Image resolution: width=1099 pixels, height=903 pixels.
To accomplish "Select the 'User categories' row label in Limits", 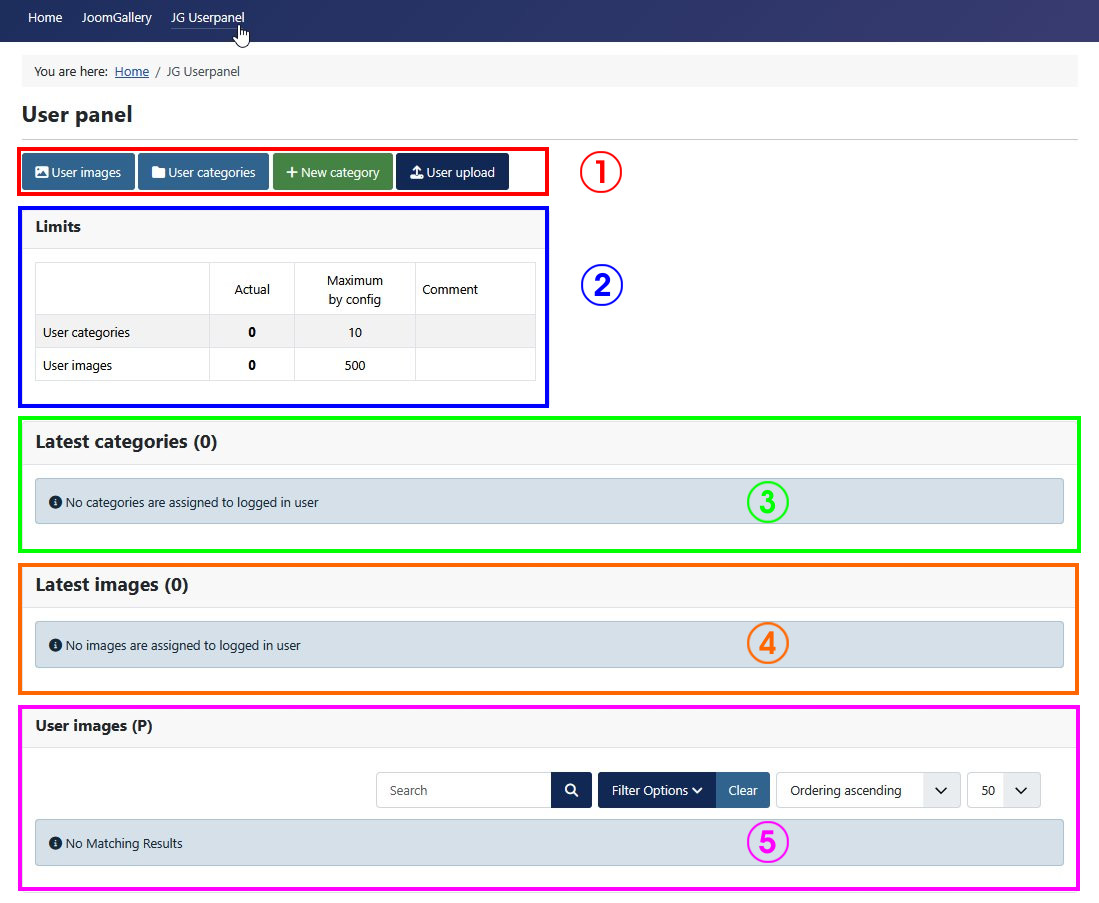I will pyautogui.click(x=86, y=332).
